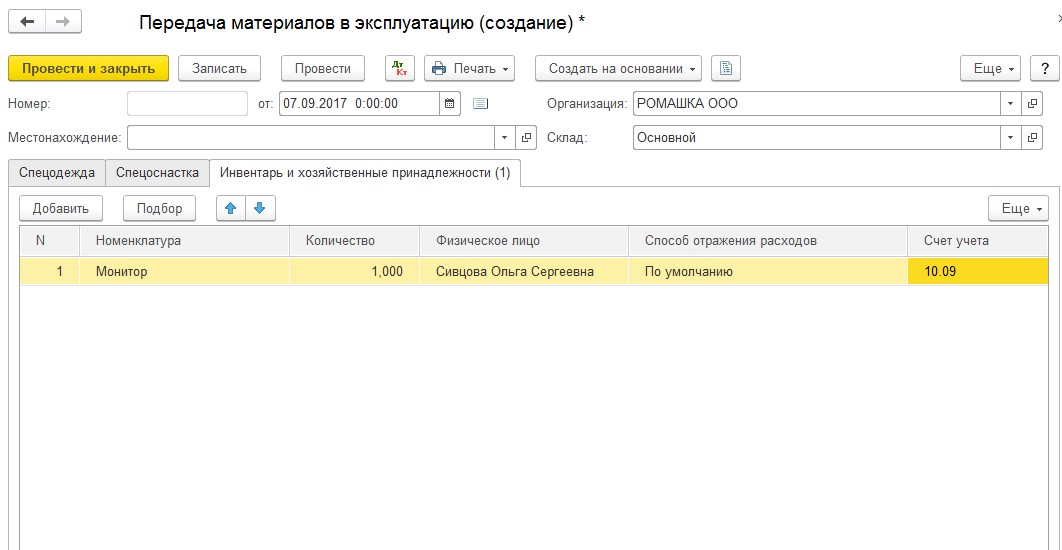Viewport: 1062px width, 550px height.
Task: Click the forward navigation arrow
Action: click(63, 22)
